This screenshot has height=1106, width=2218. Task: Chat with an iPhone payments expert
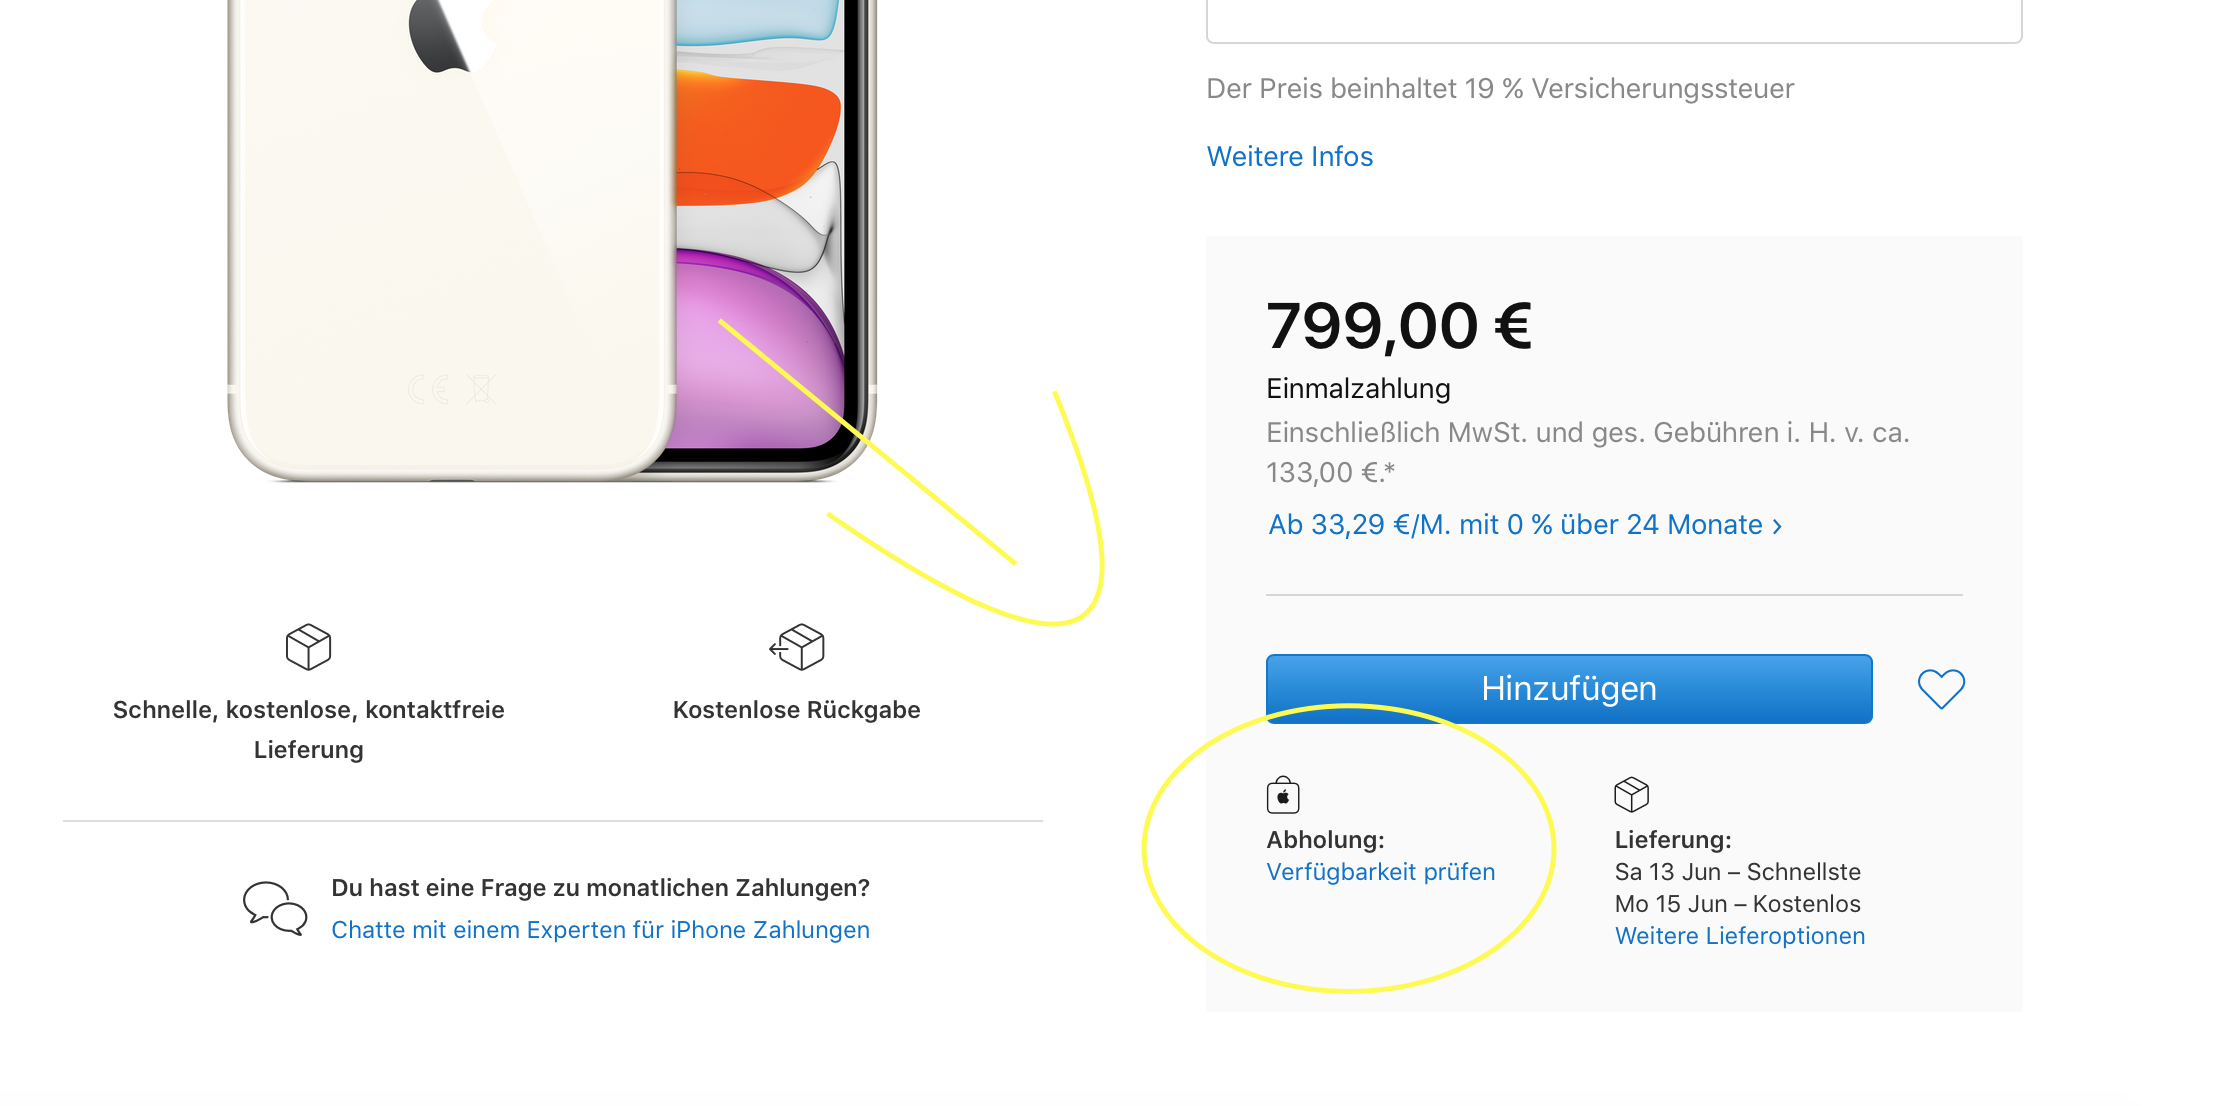tap(600, 930)
